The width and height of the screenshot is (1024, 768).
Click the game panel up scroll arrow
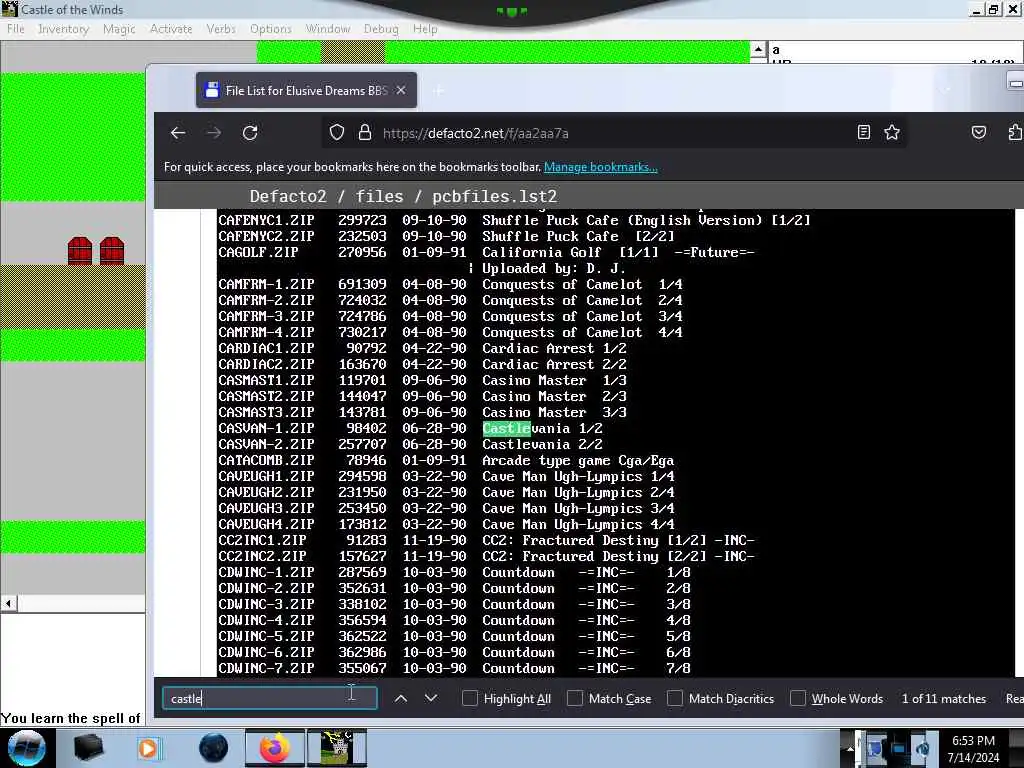click(x=758, y=50)
